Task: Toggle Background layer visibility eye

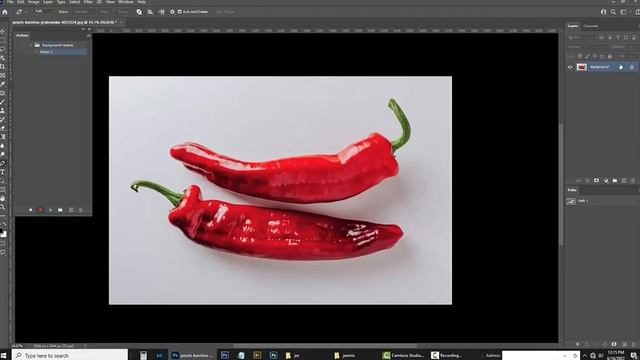Action: (x=570, y=67)
